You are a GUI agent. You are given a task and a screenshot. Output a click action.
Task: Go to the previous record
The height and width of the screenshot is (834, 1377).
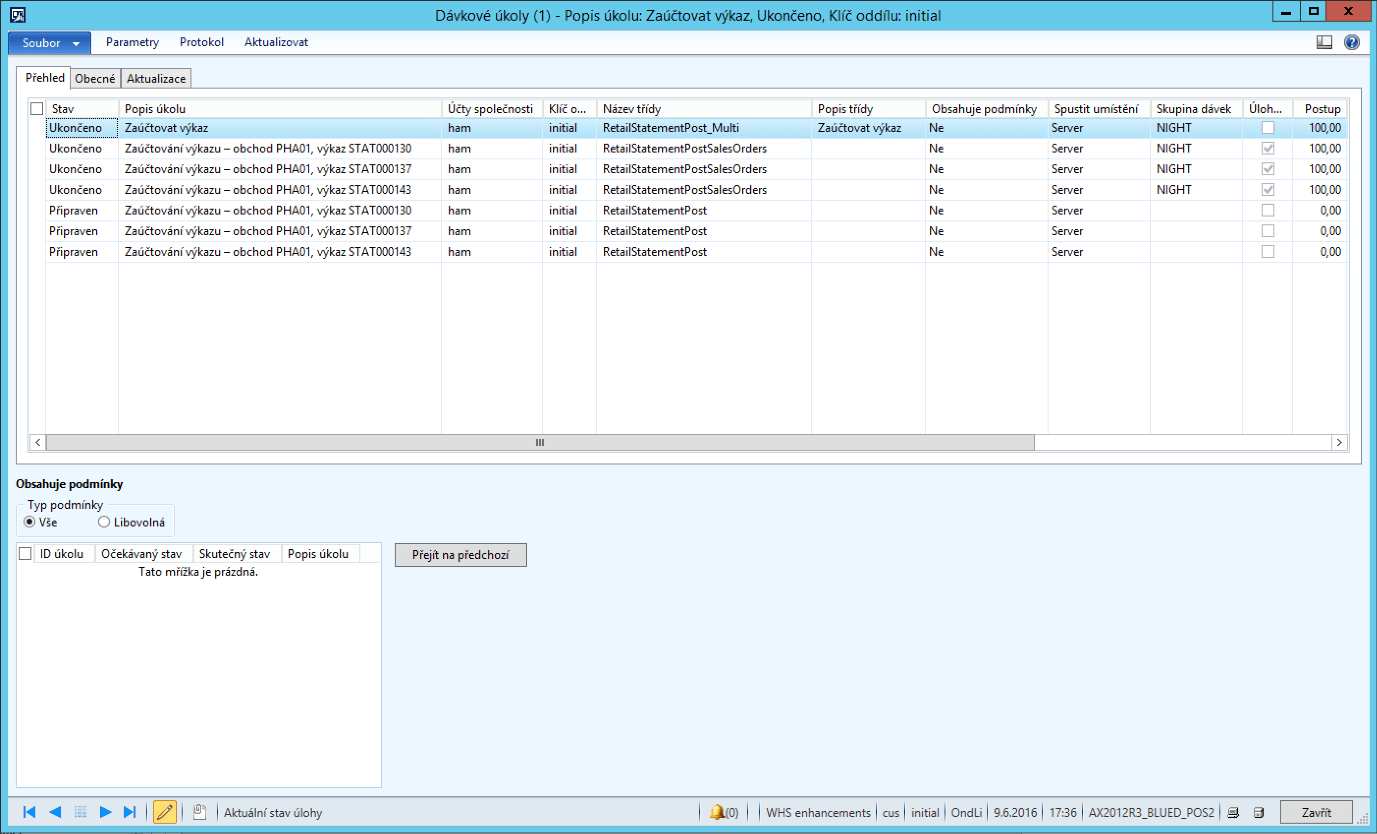pyautogui.click(x=53, y=812)
